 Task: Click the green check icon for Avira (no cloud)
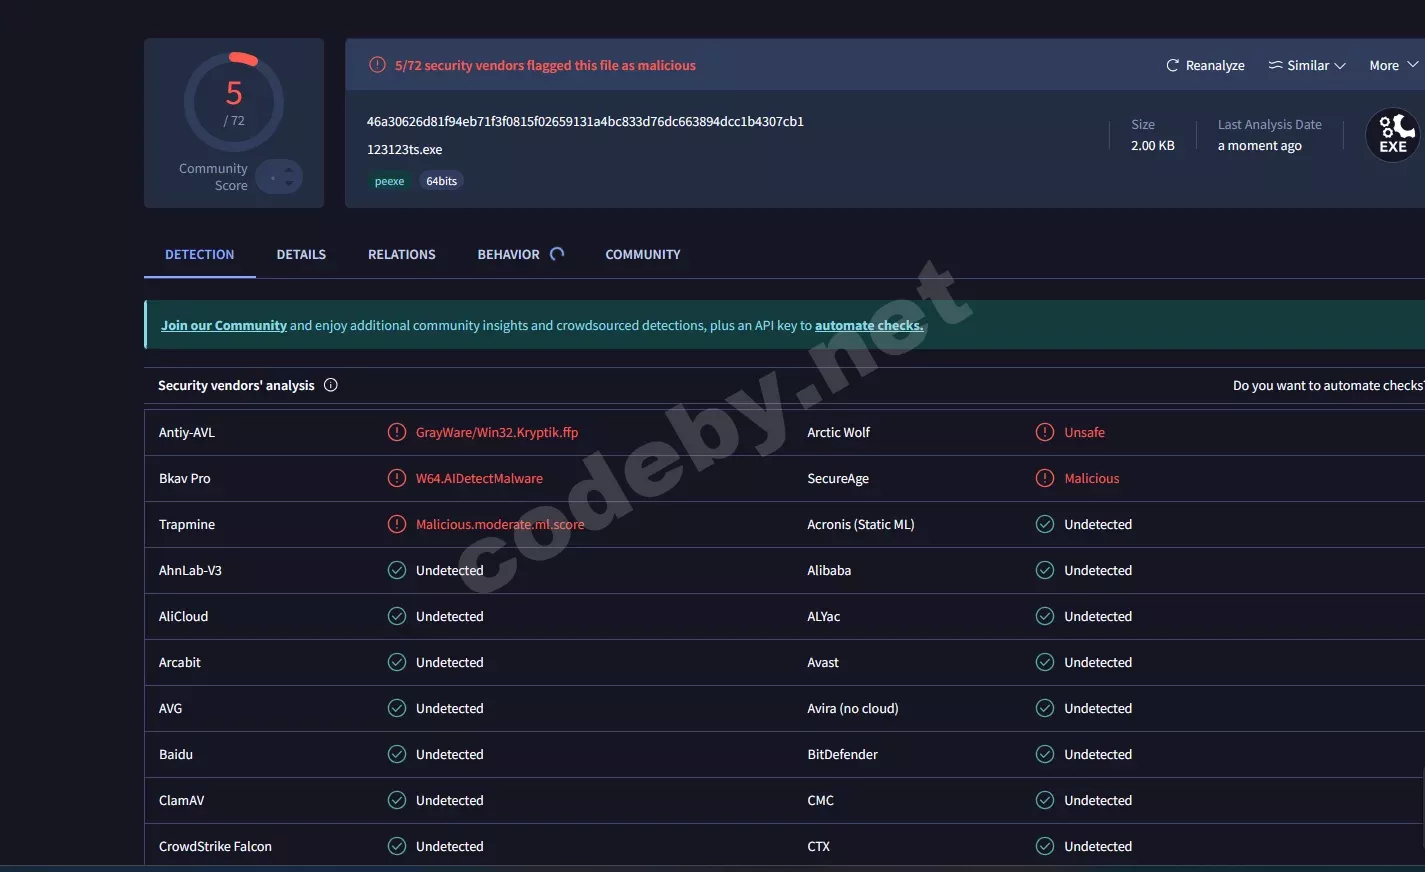[1045, 708]
